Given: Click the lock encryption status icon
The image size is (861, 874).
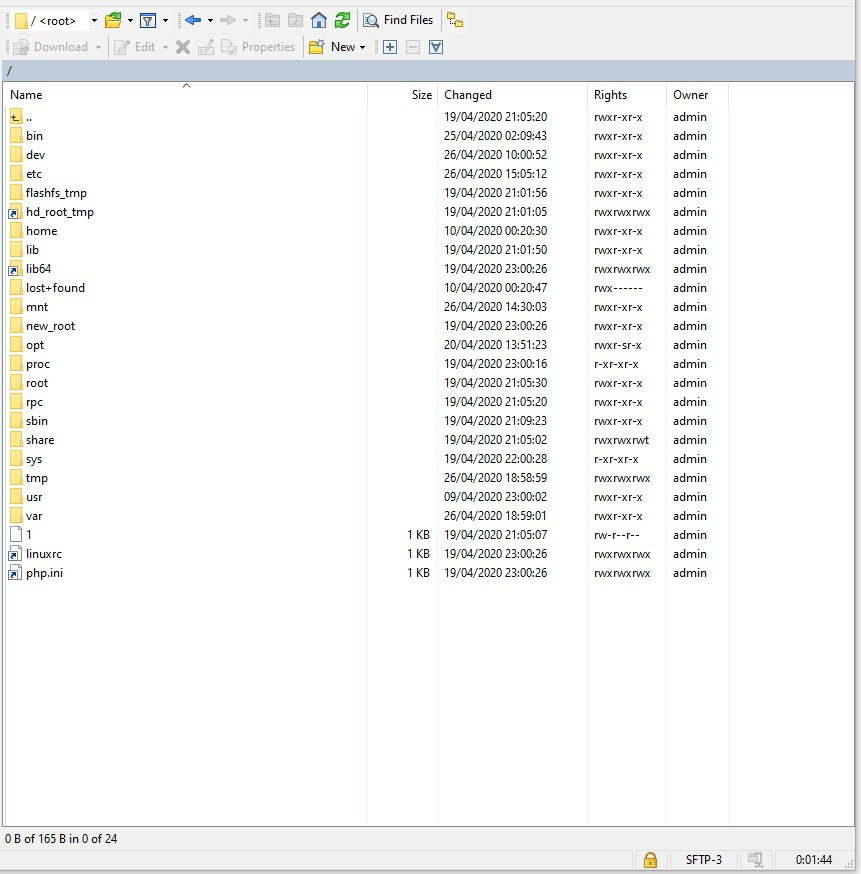Looking at the screenshot, I should 650,860.
